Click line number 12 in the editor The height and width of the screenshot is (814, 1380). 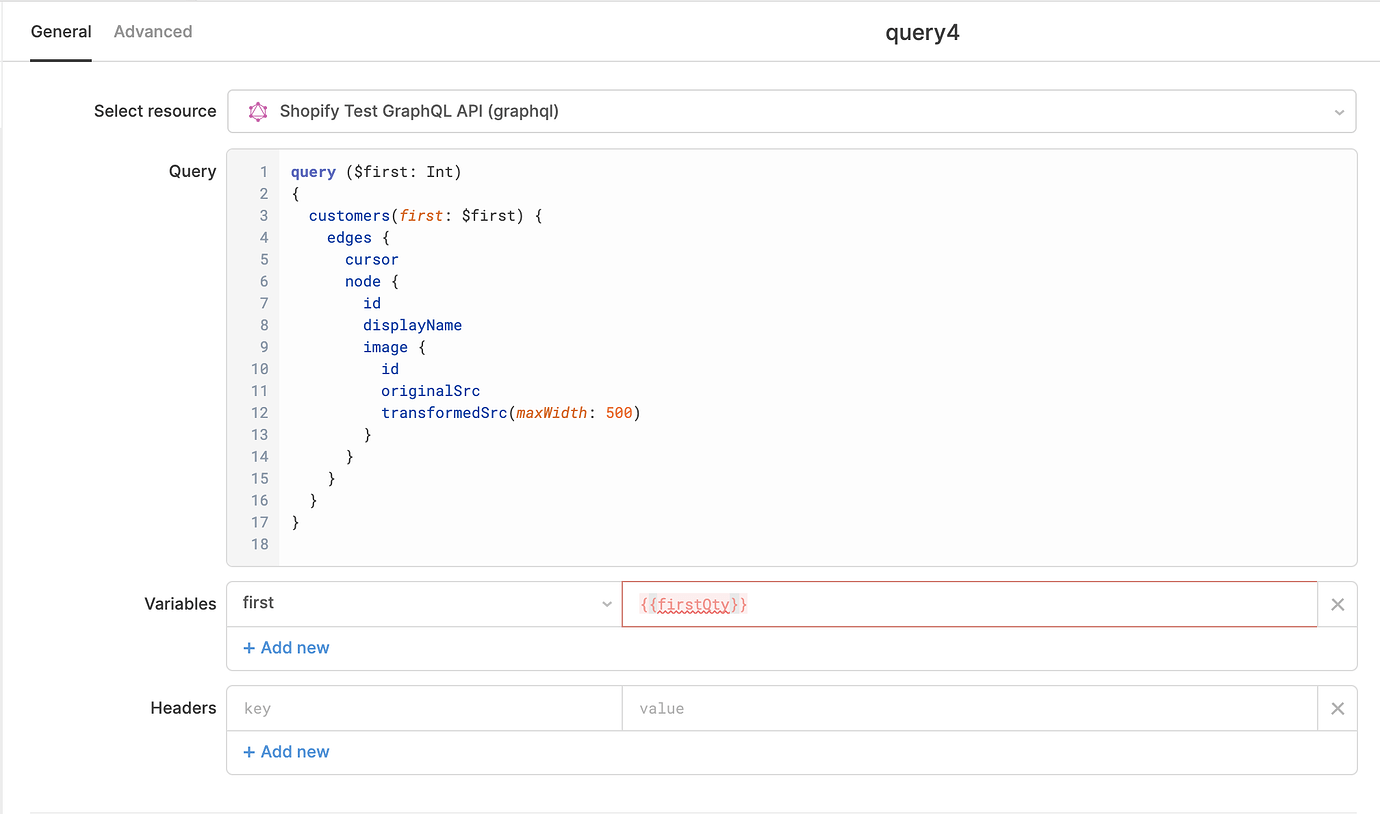click(259, 412)
